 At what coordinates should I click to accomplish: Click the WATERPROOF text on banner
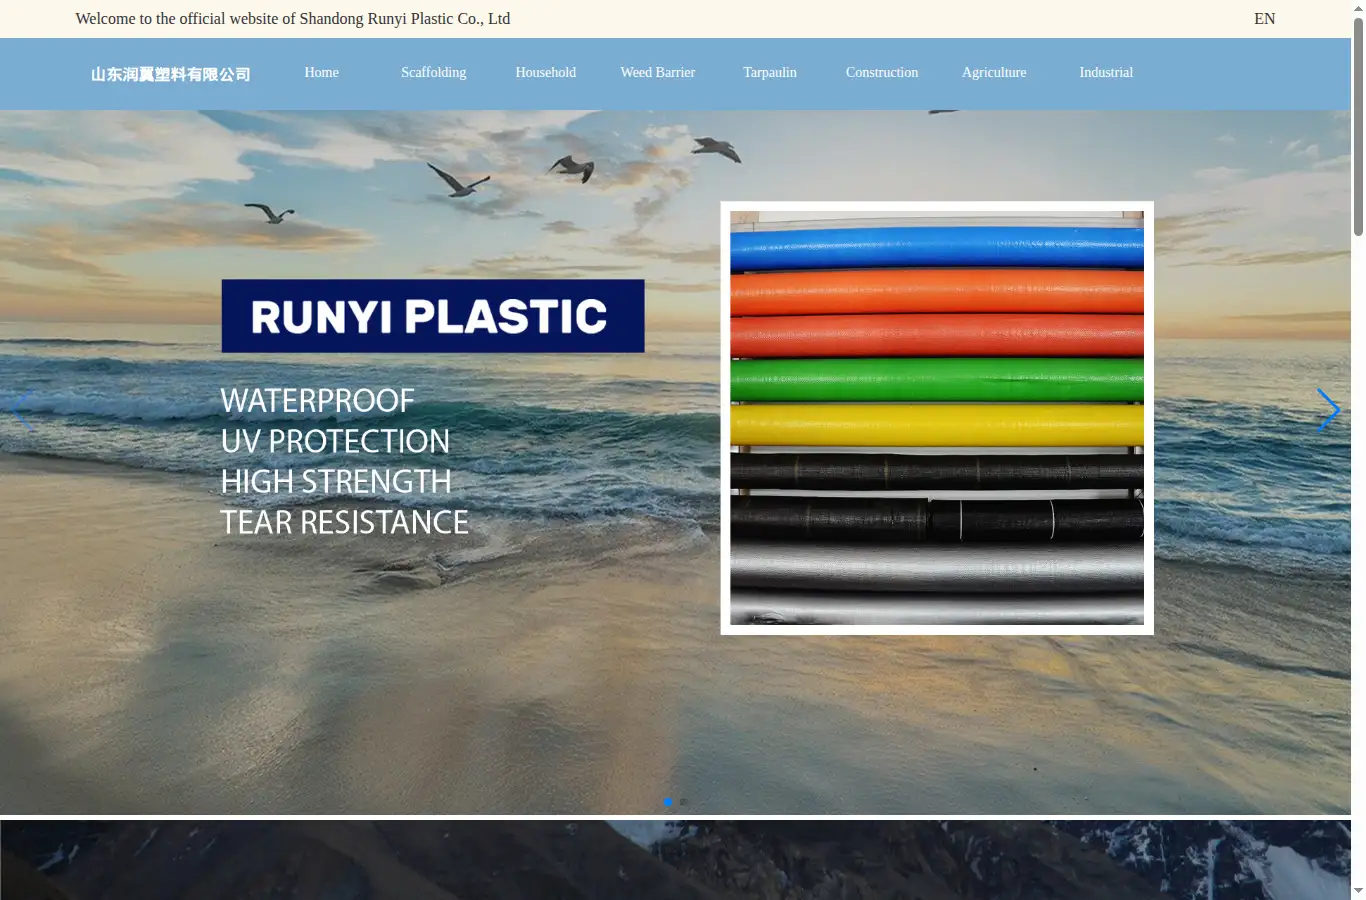[317, 401]
